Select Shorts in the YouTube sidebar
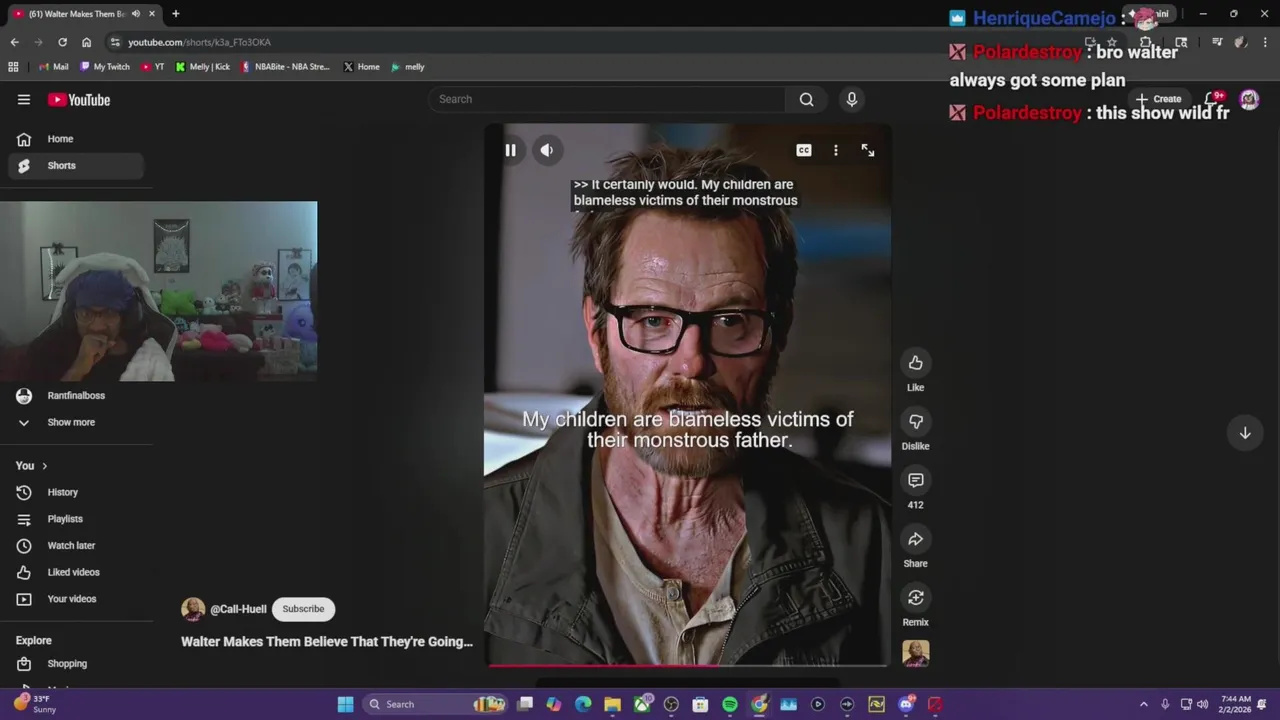The image size is (1280, 720). tap(76, 166)
